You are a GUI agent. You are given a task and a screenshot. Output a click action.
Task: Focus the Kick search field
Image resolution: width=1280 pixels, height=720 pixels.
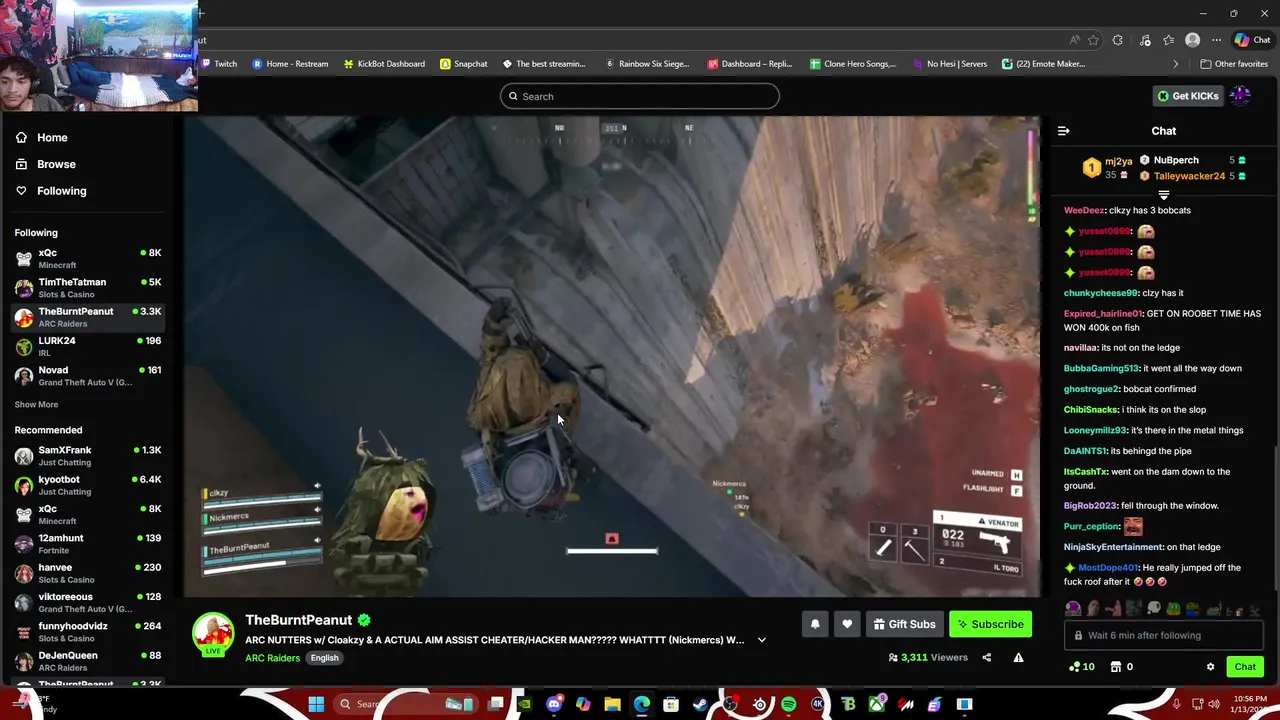coord(640,96)
